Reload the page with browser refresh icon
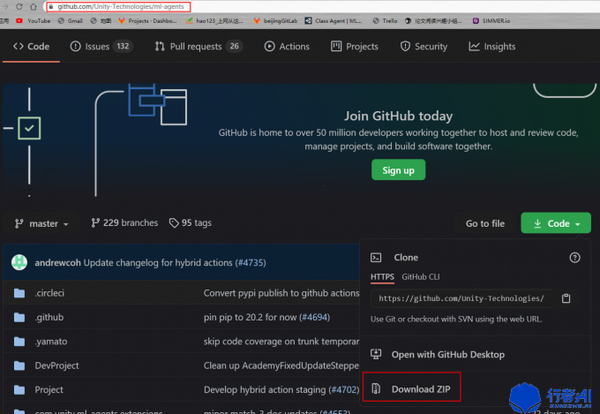Screen dimensions: 600x414 (x=19, y=7)
